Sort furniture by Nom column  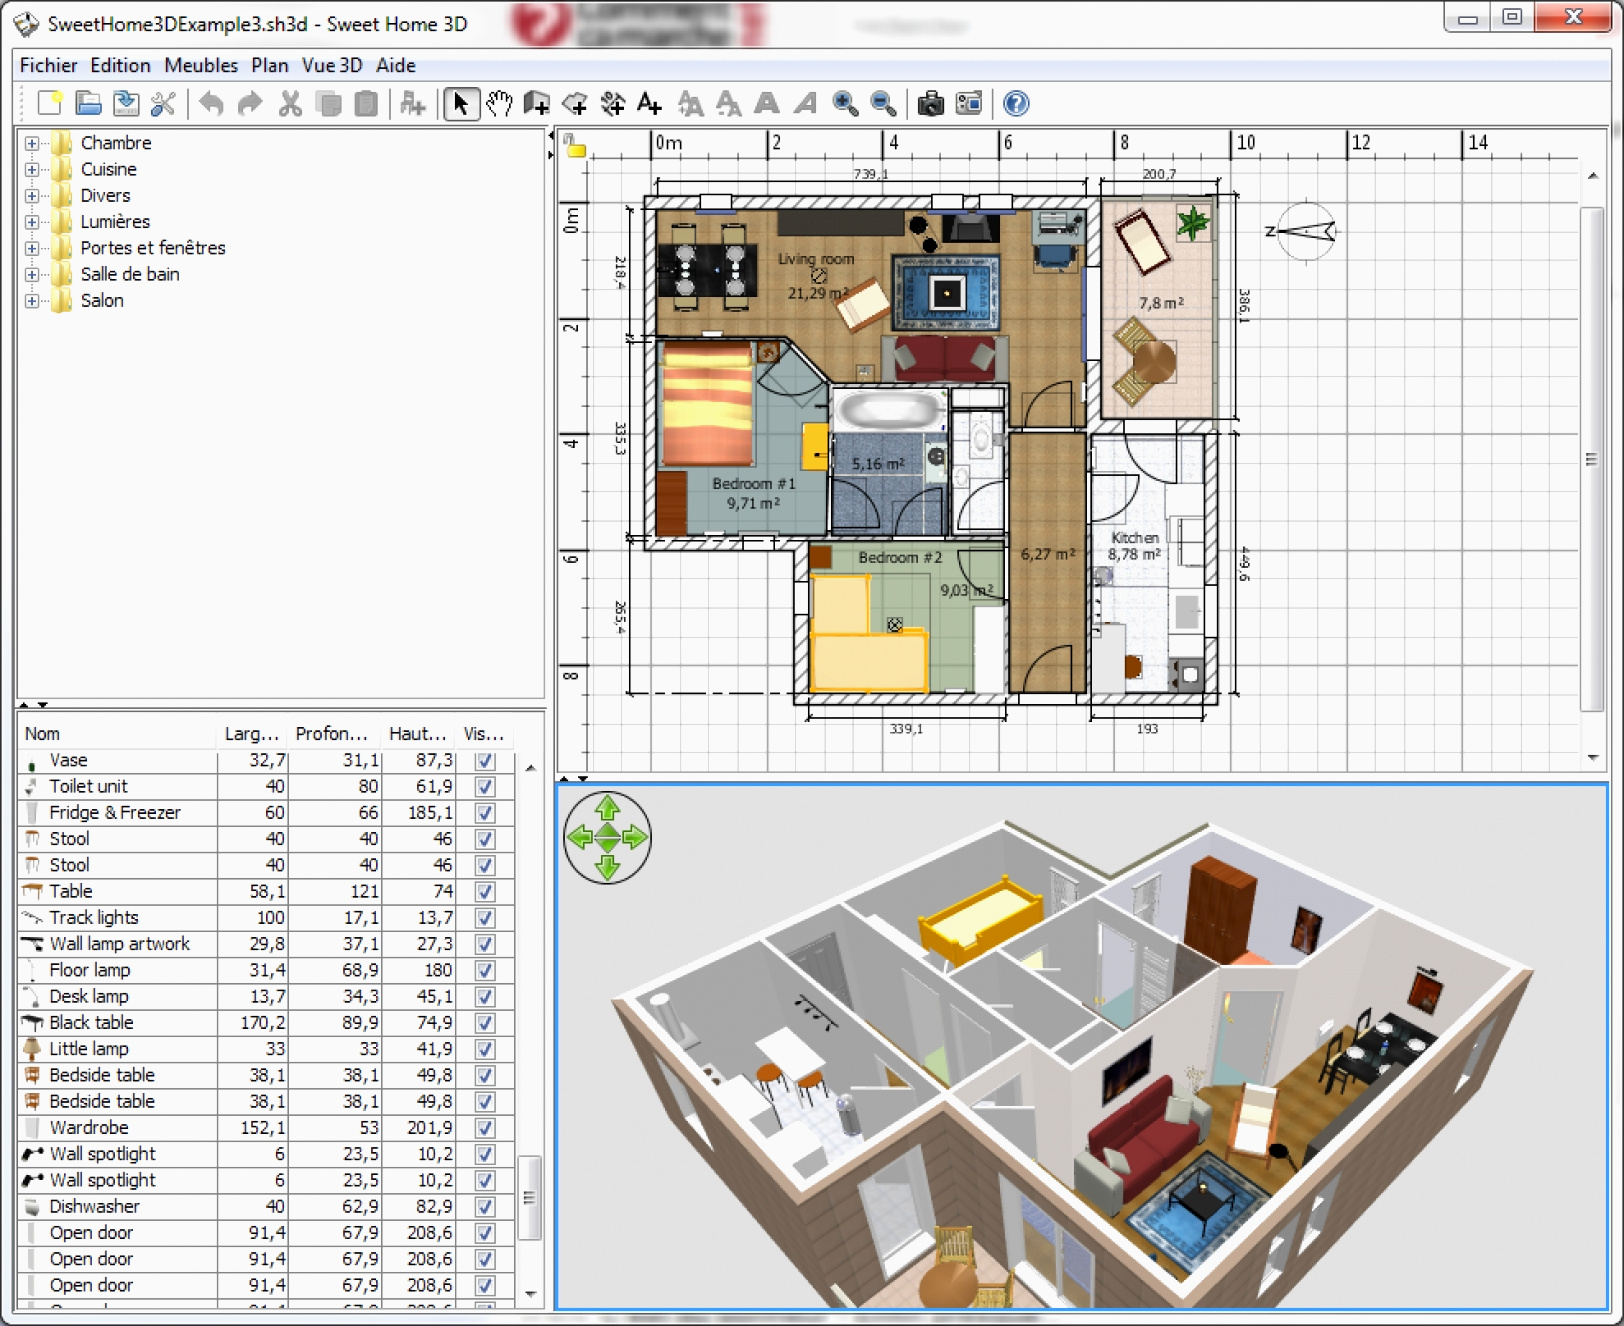[x=116, y=734]
